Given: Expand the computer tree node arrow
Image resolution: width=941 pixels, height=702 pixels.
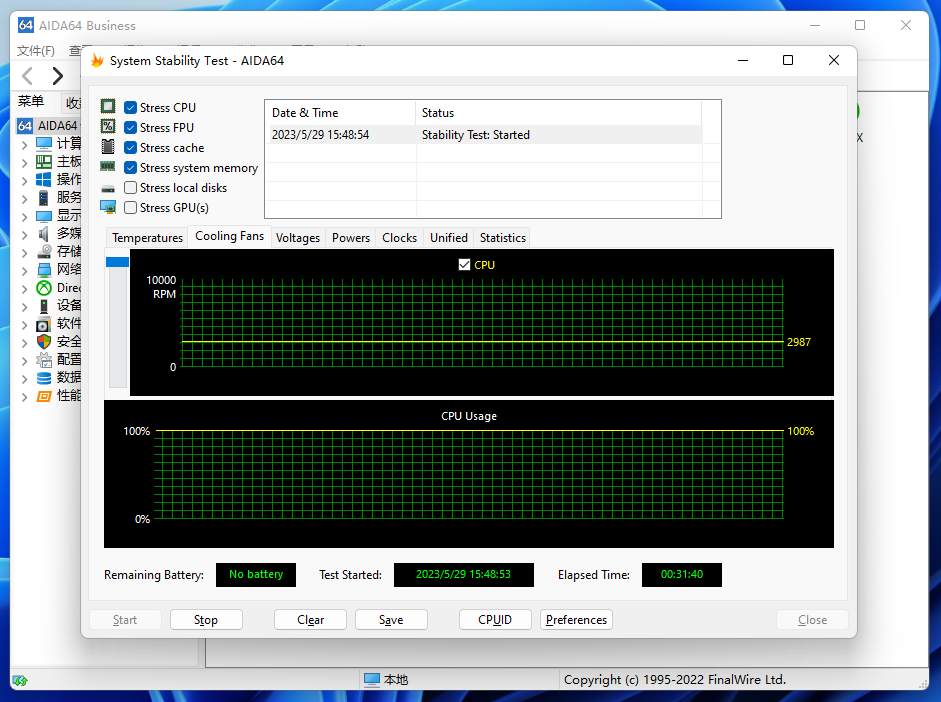Looking at the screenshot, I should (x=24, y=145).
